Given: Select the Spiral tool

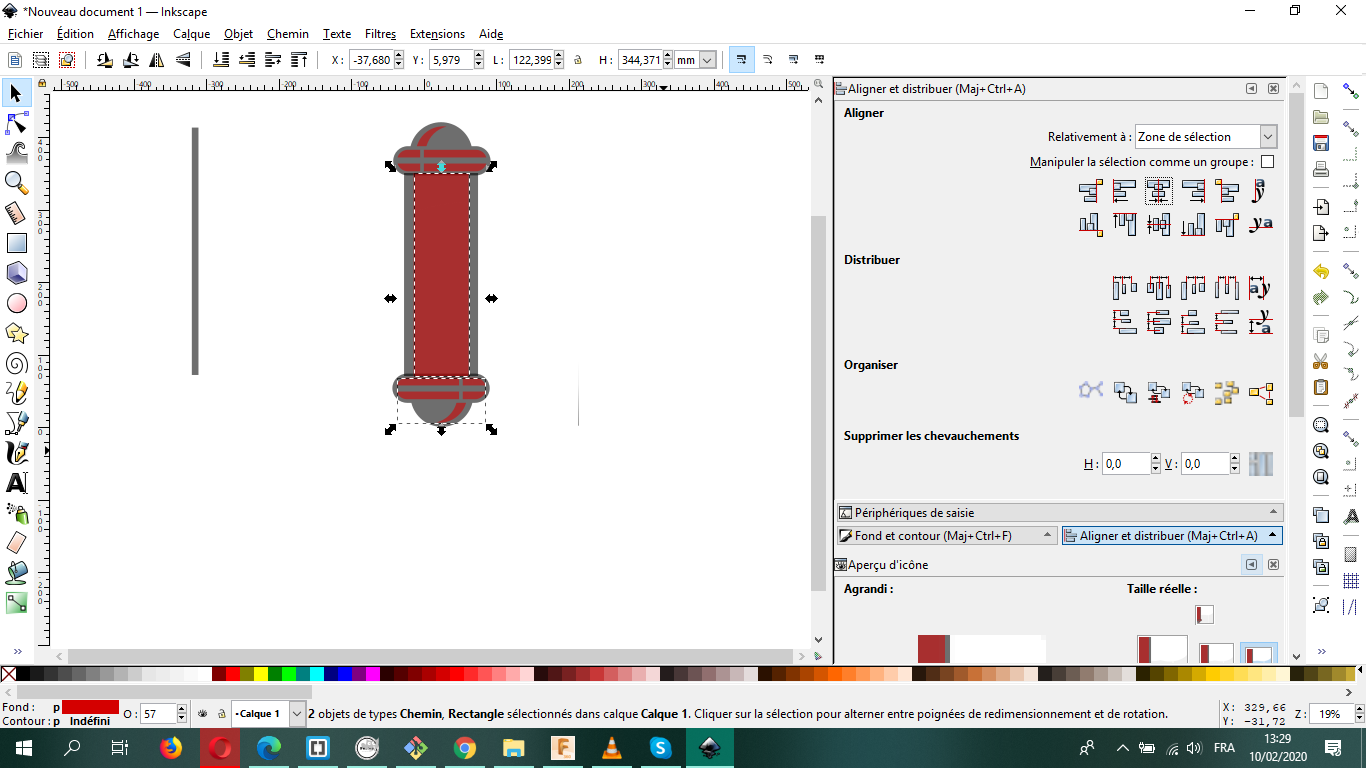Looking at the screenshot, I should 17,363.
